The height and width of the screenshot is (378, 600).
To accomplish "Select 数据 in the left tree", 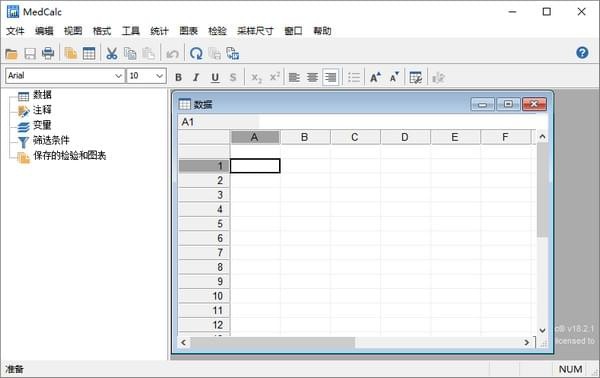I will [x=42, y=94].
